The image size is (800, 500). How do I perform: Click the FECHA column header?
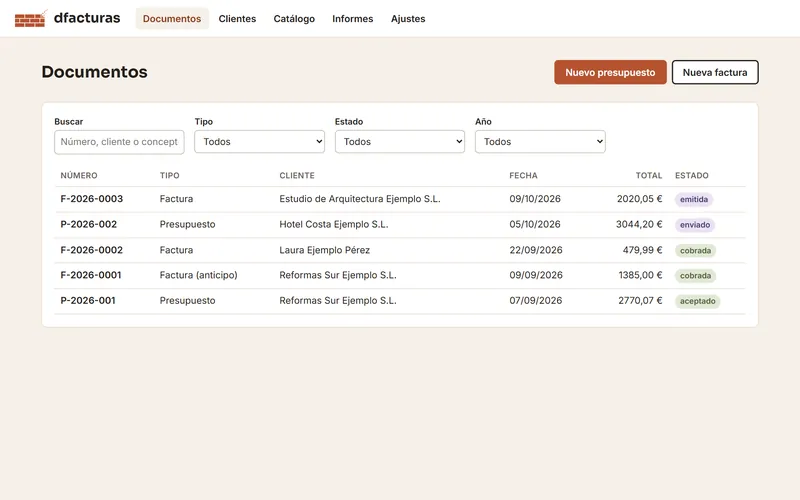[x=523, y=176]
